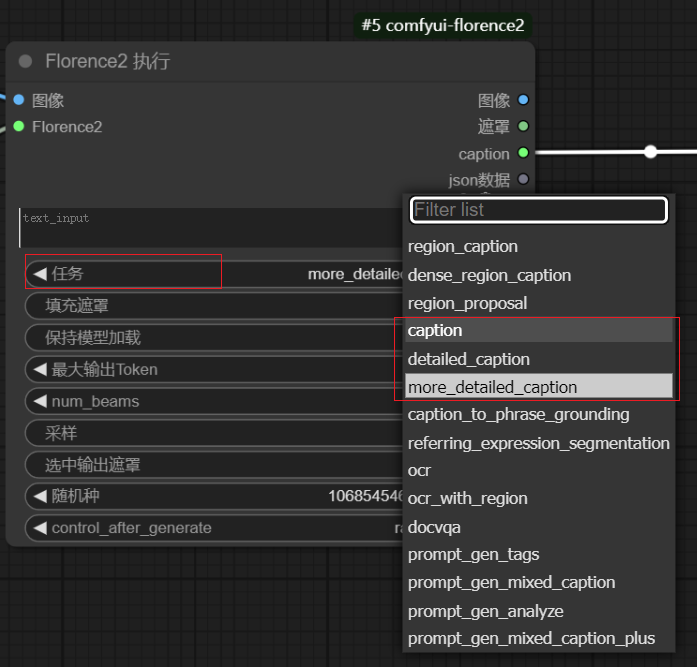
Task: Toggle the 填充遮罩 option
Action: (x=214, y=306)
